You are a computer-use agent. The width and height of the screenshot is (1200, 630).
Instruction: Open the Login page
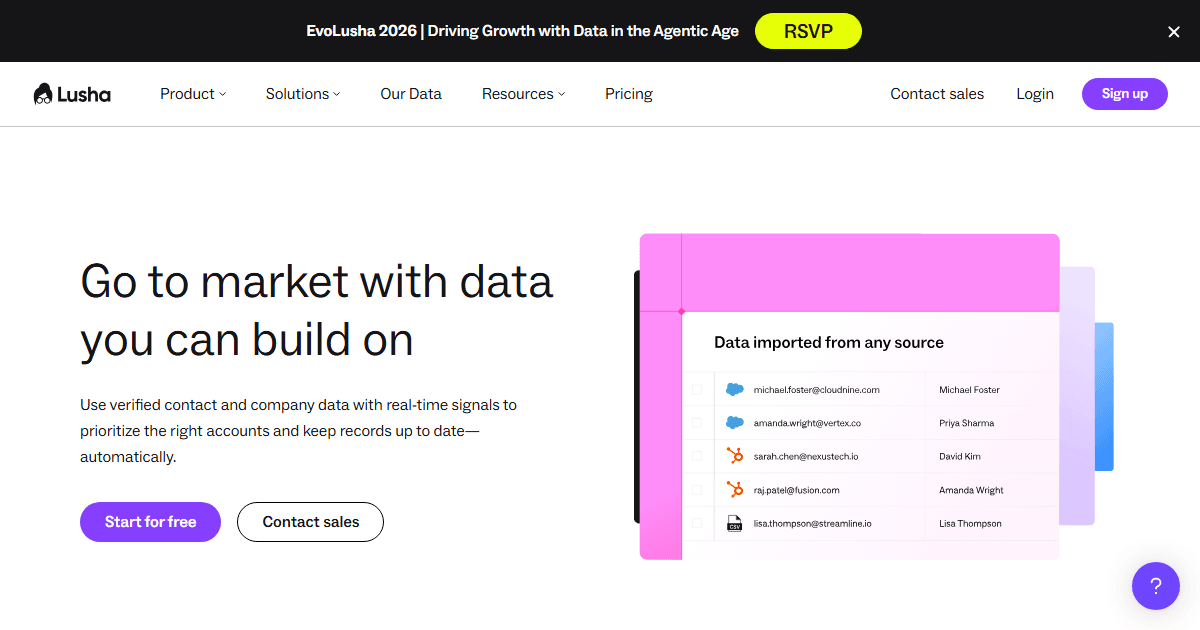click(1035, 94)
